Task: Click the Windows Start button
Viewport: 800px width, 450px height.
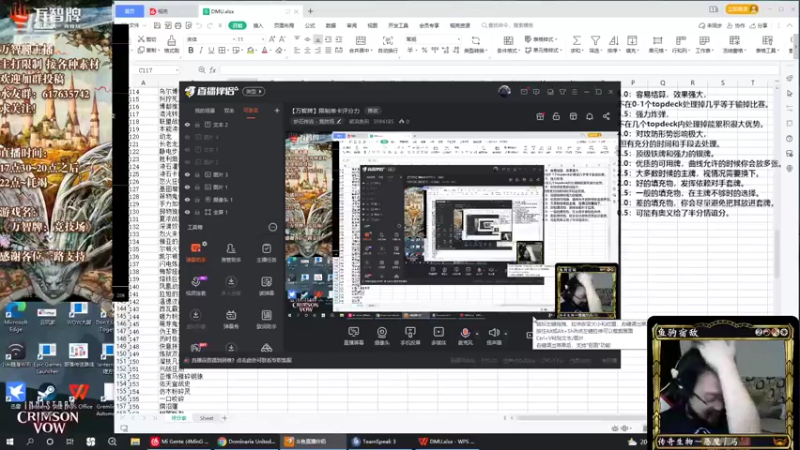Action: (10, 442)
